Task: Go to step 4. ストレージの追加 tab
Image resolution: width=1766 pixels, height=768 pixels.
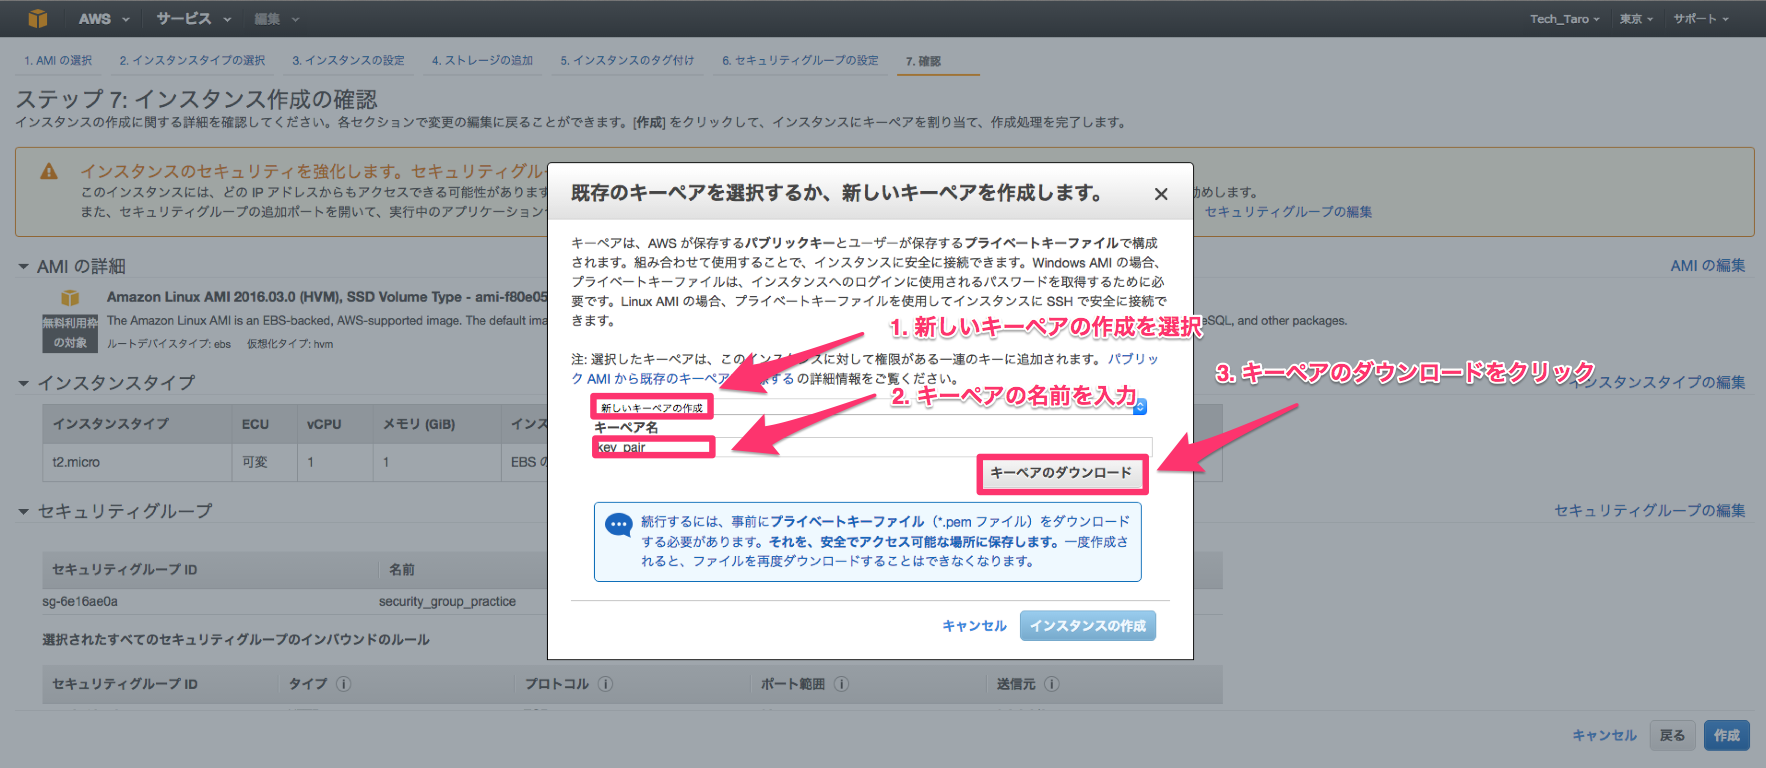Action: pos(482,61)
